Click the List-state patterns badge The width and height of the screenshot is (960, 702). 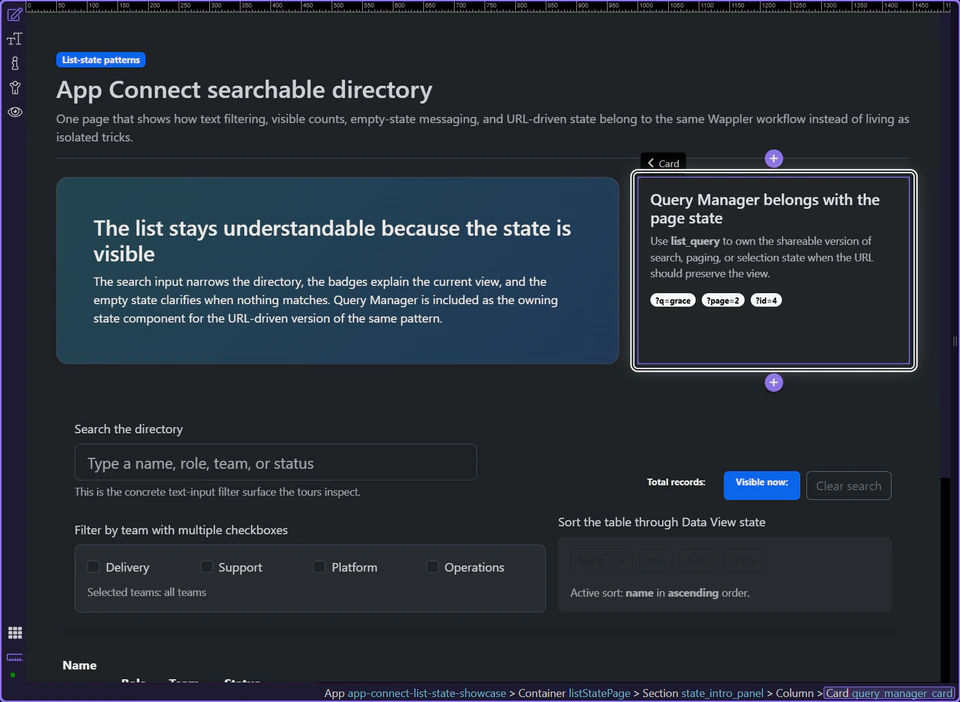point(101,60)
